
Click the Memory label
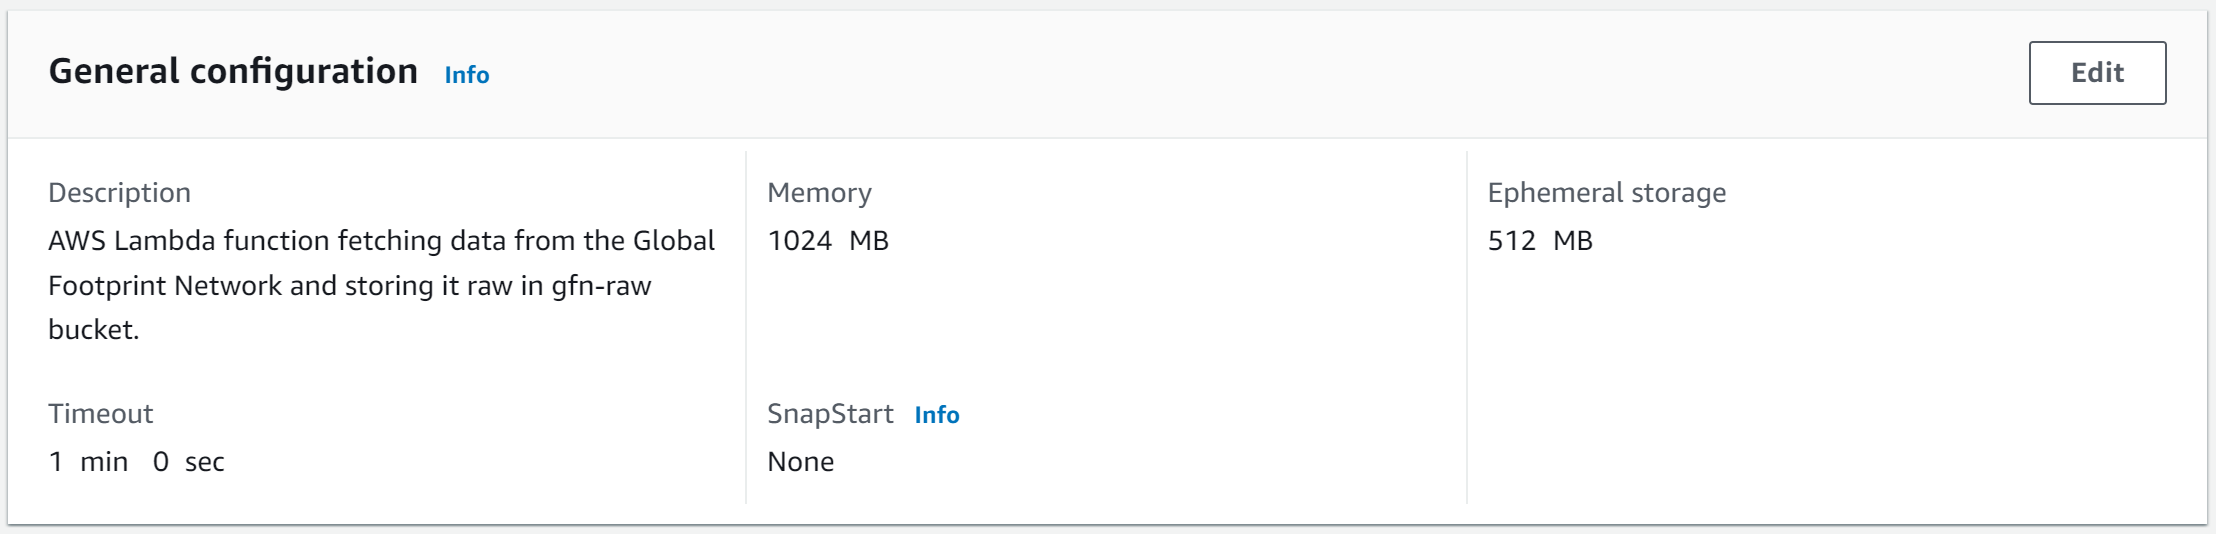click(x=819, y=193)
